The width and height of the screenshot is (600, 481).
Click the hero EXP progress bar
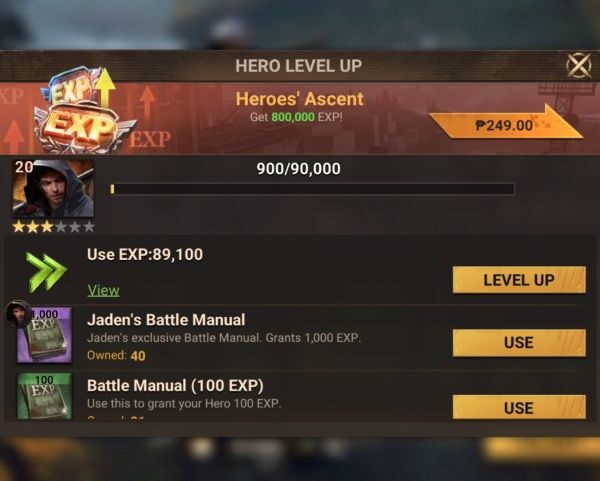(312, 189)
